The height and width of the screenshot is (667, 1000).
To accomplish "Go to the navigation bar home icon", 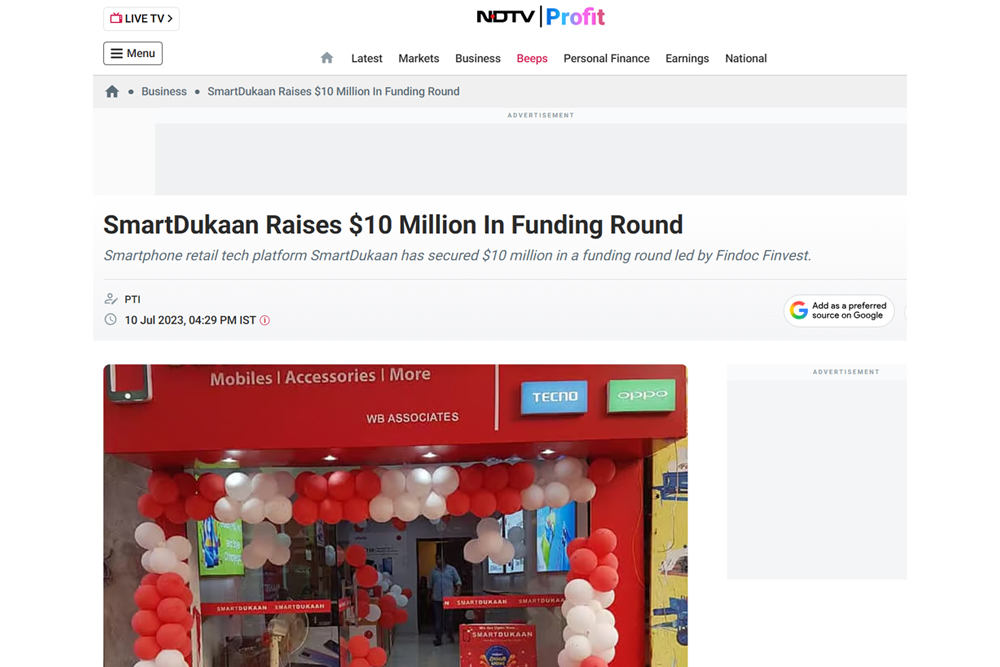I will click(327, 58).
